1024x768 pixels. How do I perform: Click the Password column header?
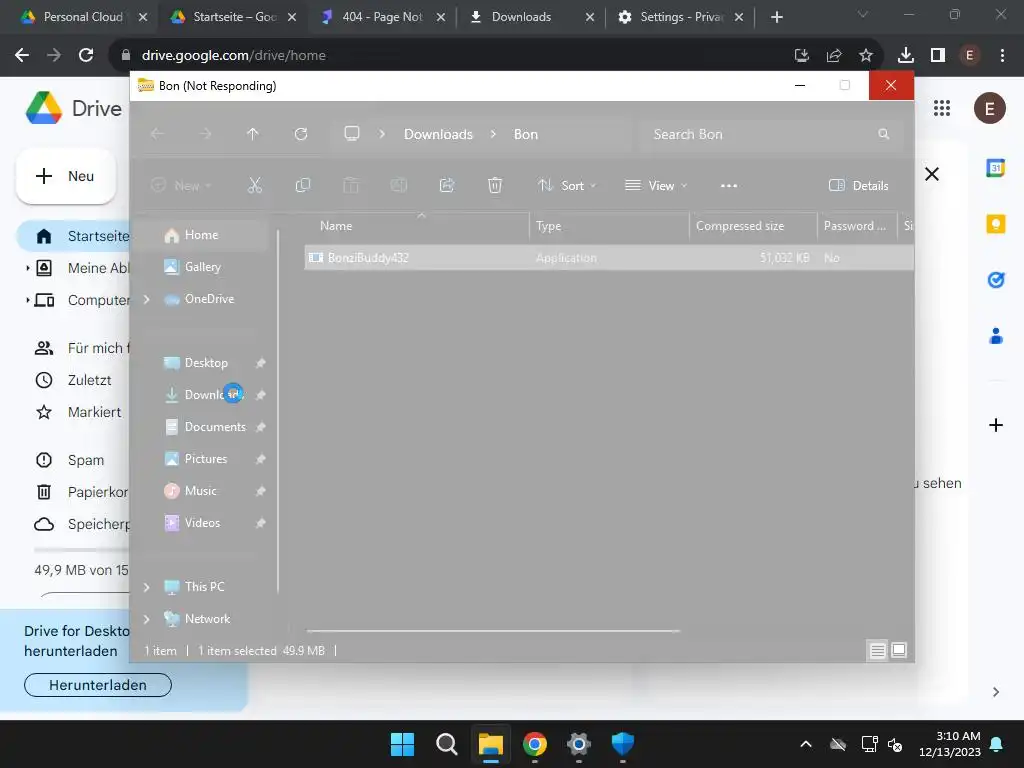[857, 226]
